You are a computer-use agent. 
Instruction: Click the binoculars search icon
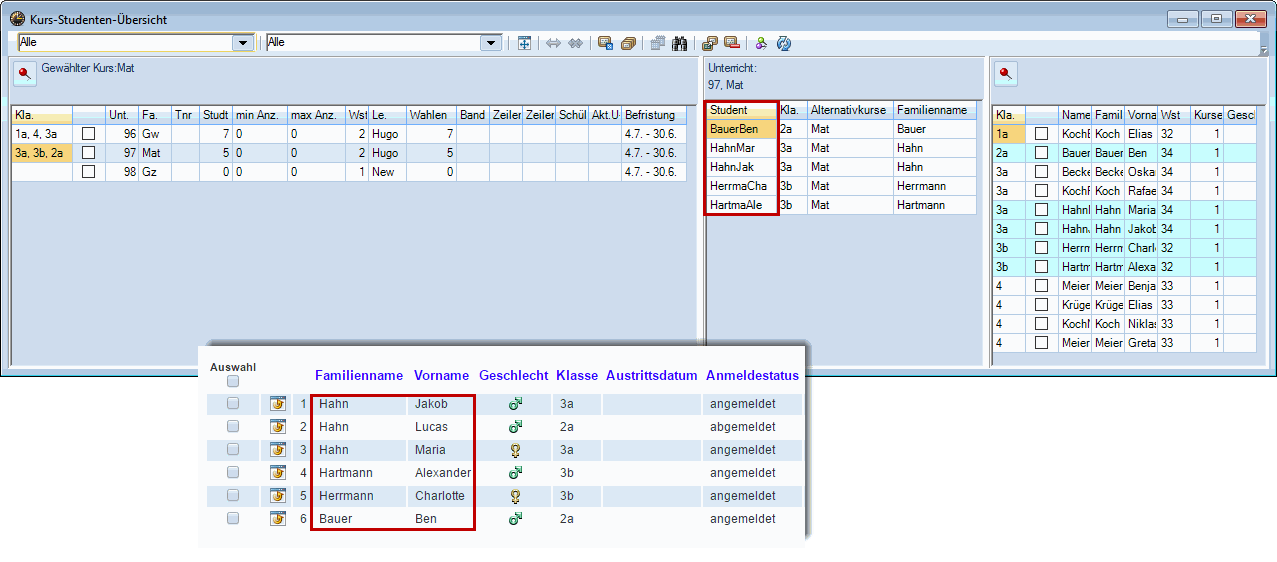pos(679,43)
